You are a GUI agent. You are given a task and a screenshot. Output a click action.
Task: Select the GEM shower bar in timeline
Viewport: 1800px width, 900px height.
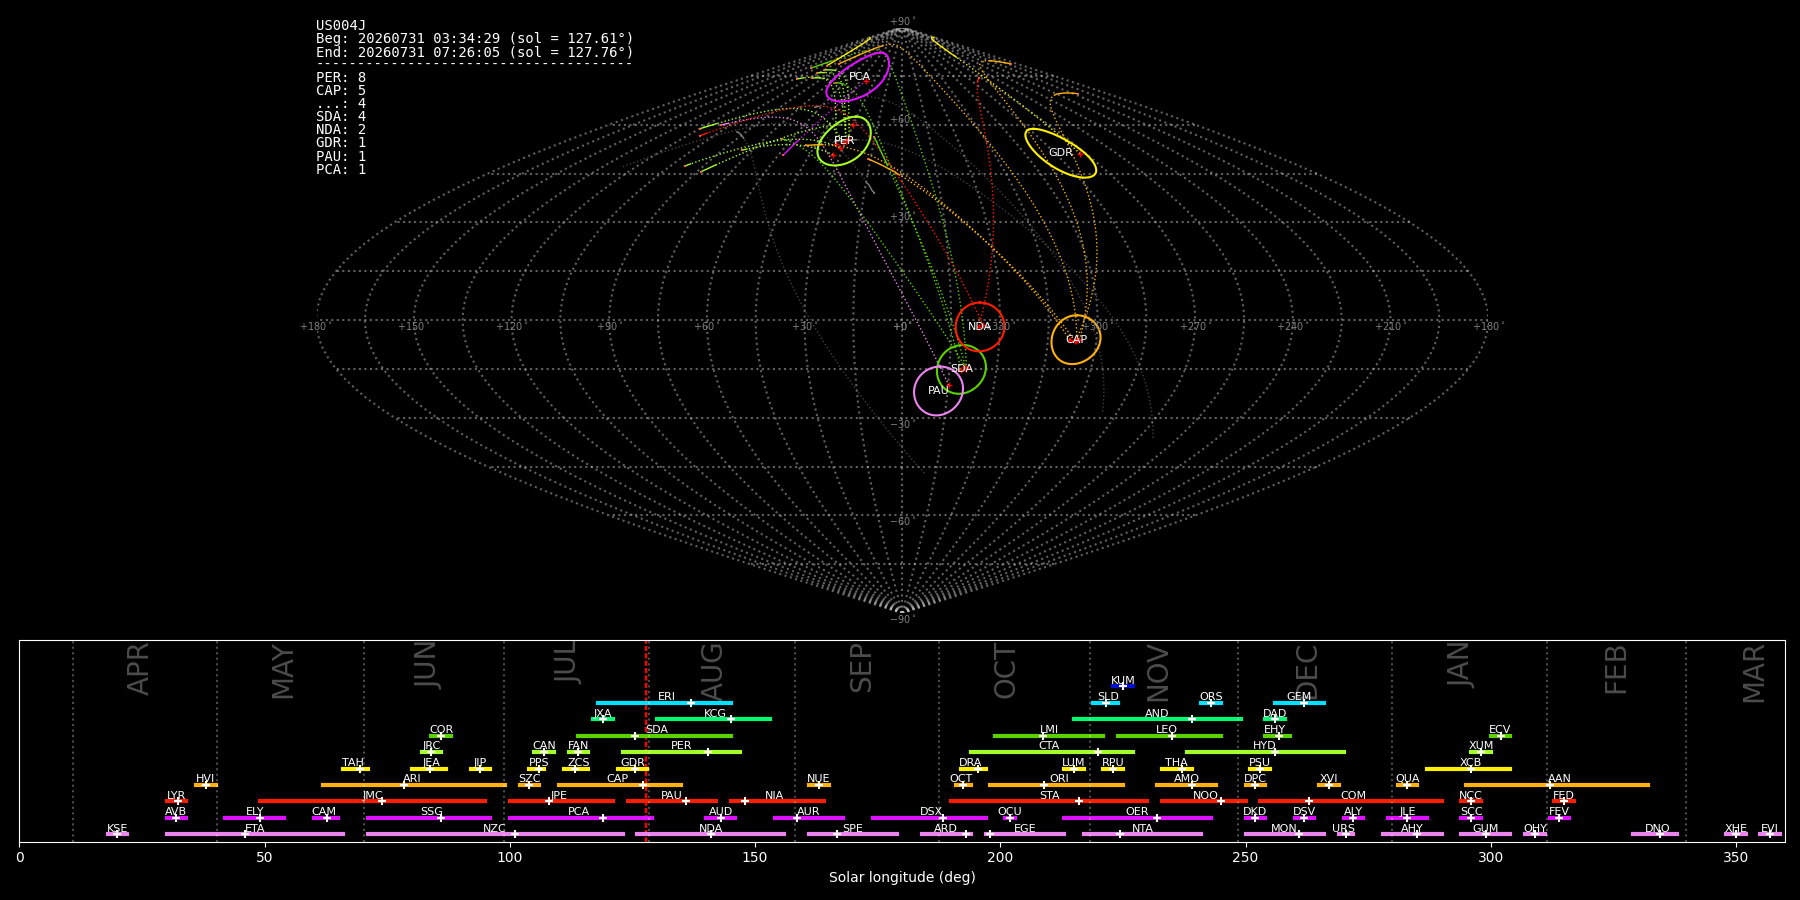click(x=1299, y=703)
